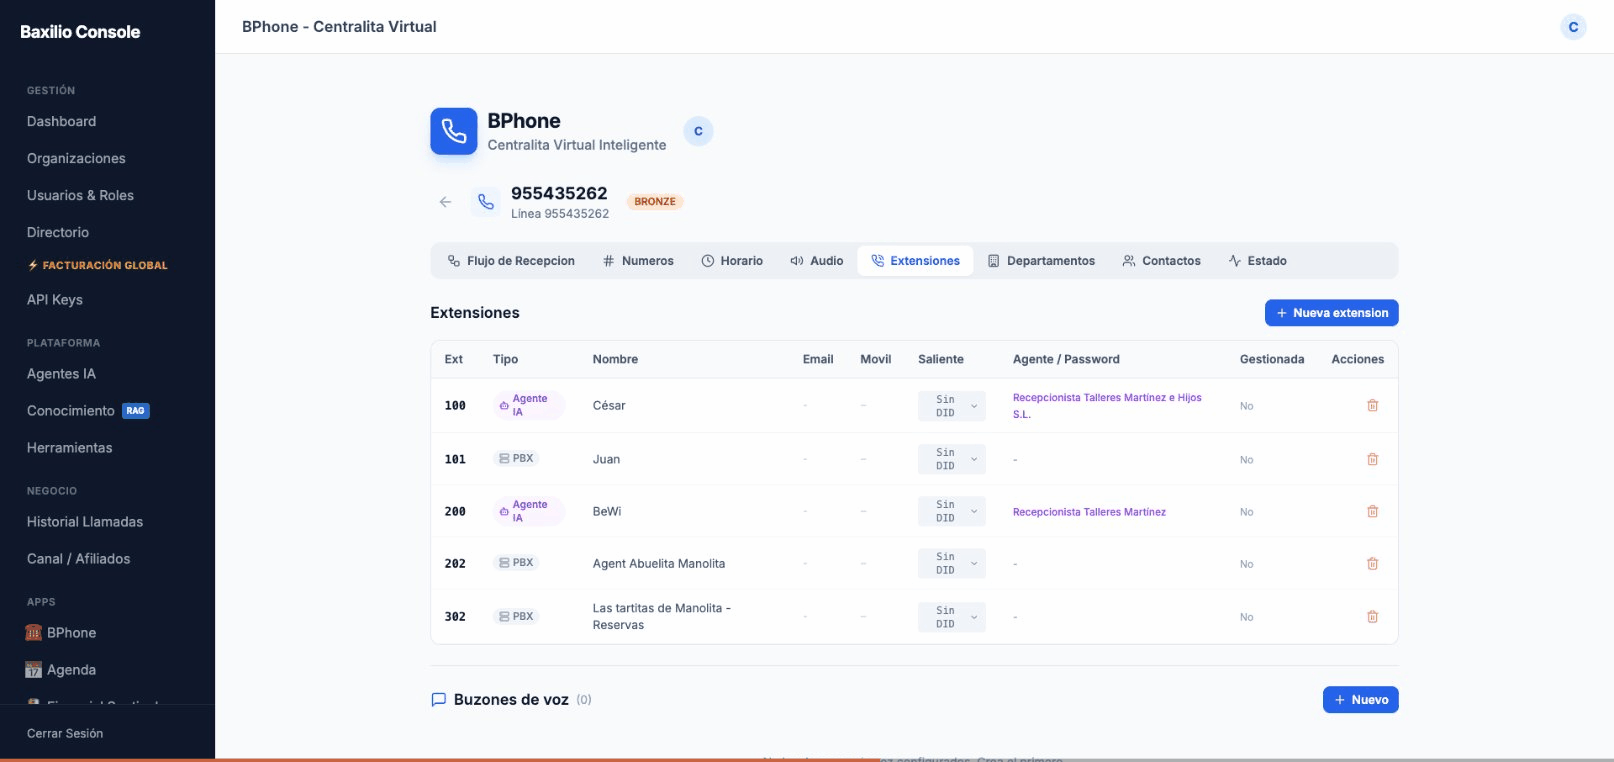Select the Horario tab

(x=732, y=261)
